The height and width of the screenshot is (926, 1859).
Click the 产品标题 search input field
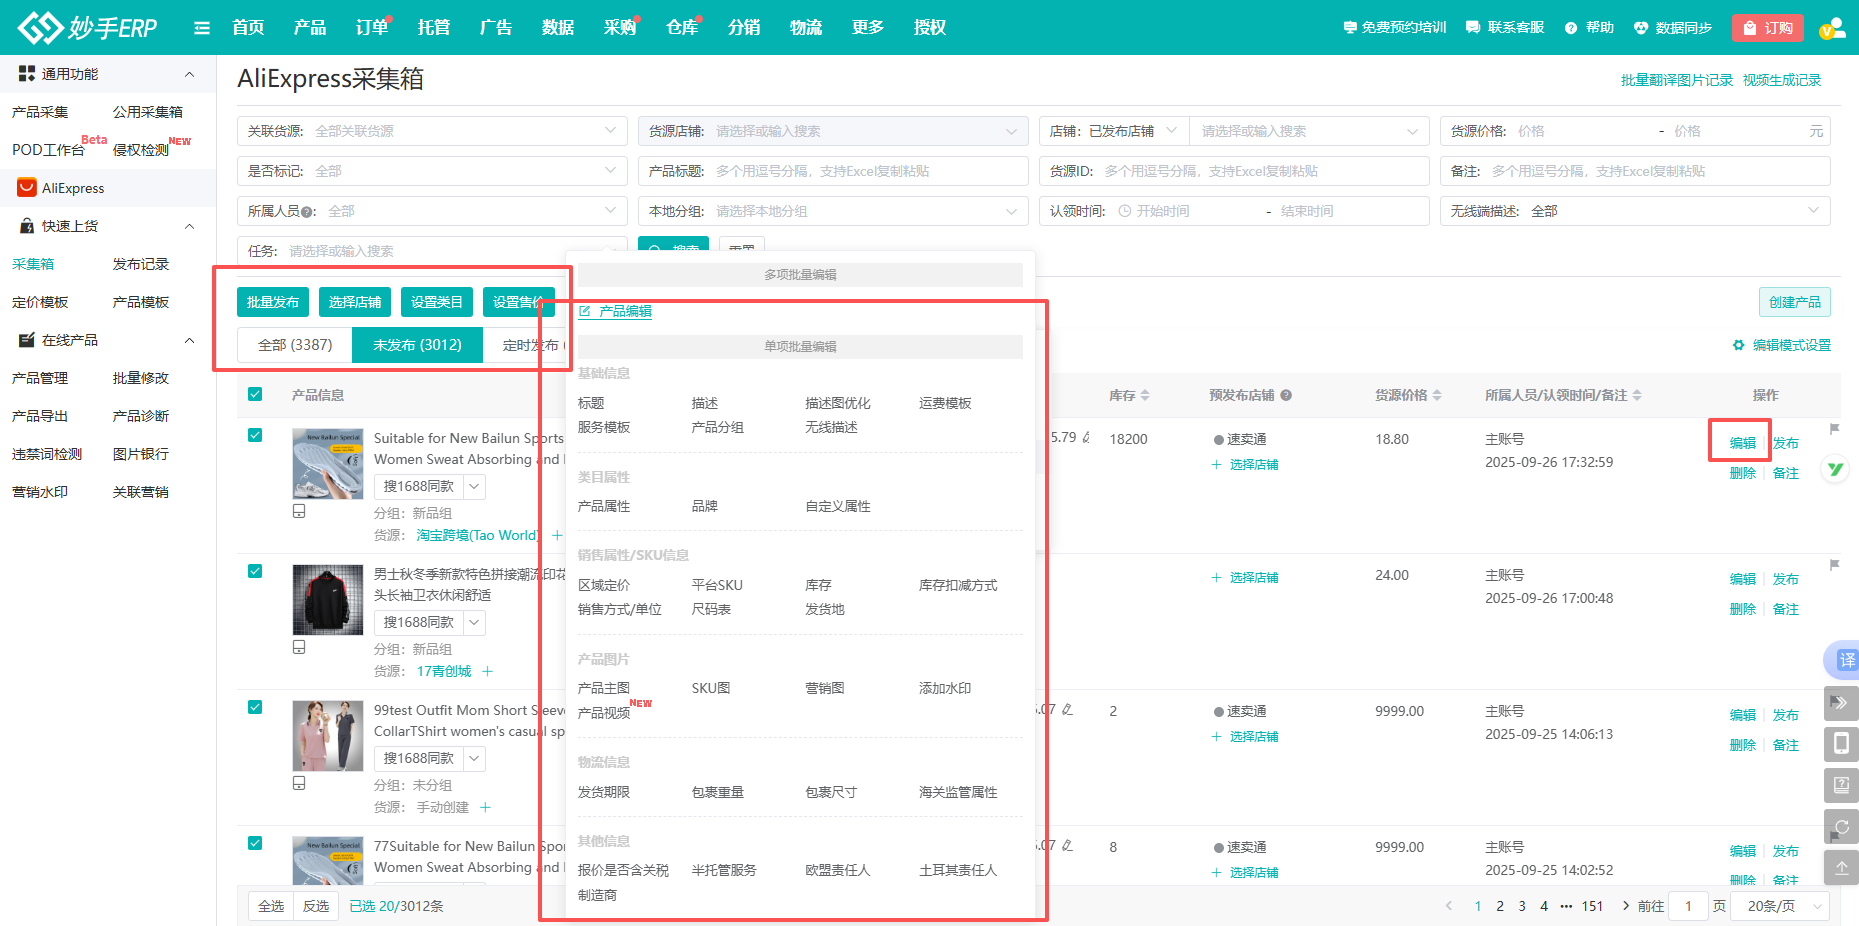tap(865, 171)
